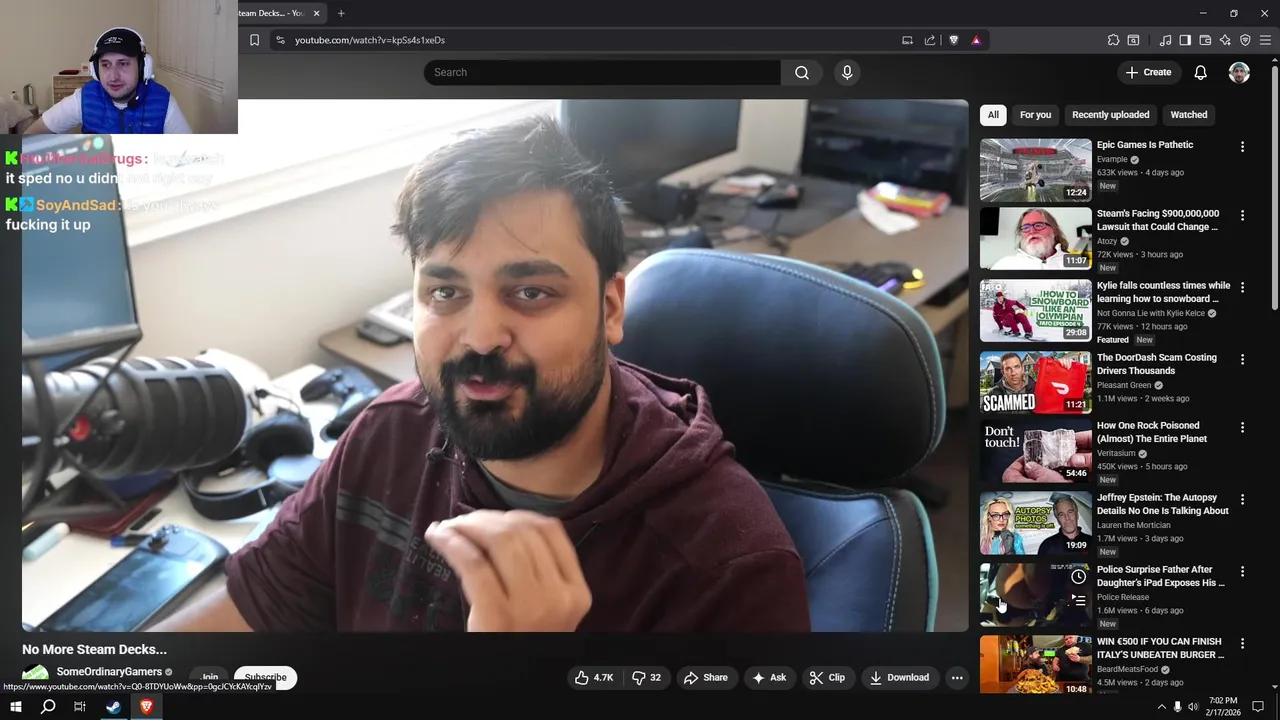Open options for Steam's lawsuit video

[x=1242, y=215]
